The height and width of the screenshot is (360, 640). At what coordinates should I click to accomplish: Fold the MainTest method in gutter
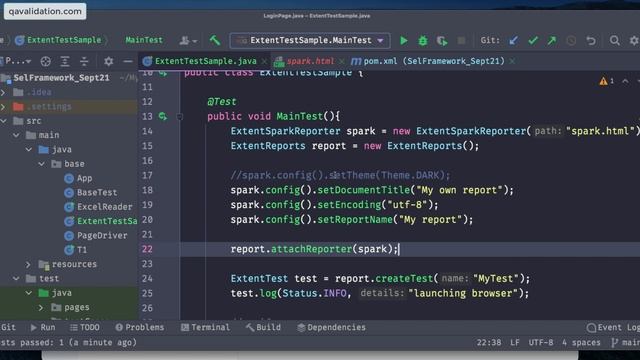click(180, 117)
